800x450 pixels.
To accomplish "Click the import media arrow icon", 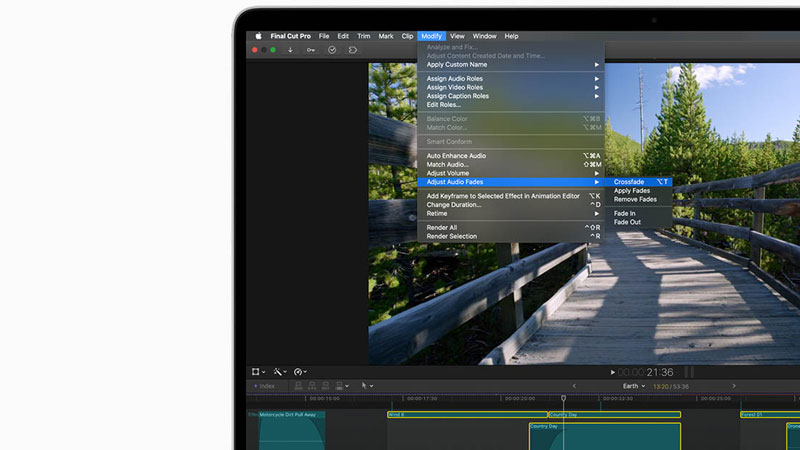I will pos(290,49).
